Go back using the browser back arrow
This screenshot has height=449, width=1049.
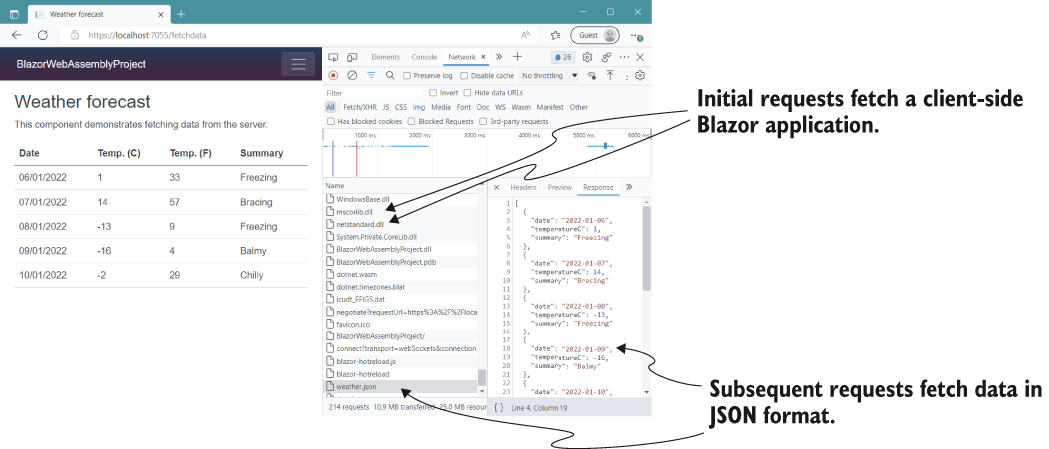[x=17, y=35]
